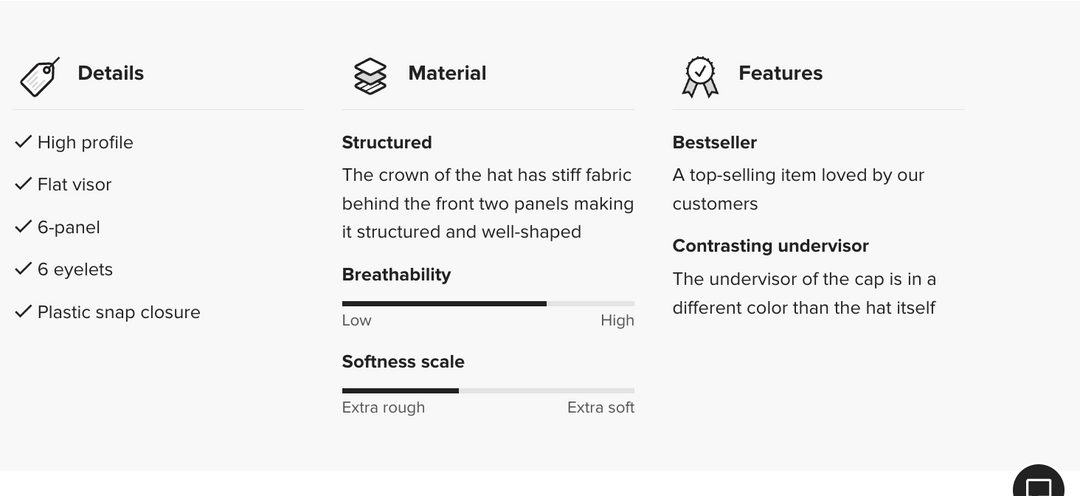The width and height of the screenshot is (1080, 496).
Task: Click the checkmark beside Plastic snap closure
Action: click(x=24, y=312)
